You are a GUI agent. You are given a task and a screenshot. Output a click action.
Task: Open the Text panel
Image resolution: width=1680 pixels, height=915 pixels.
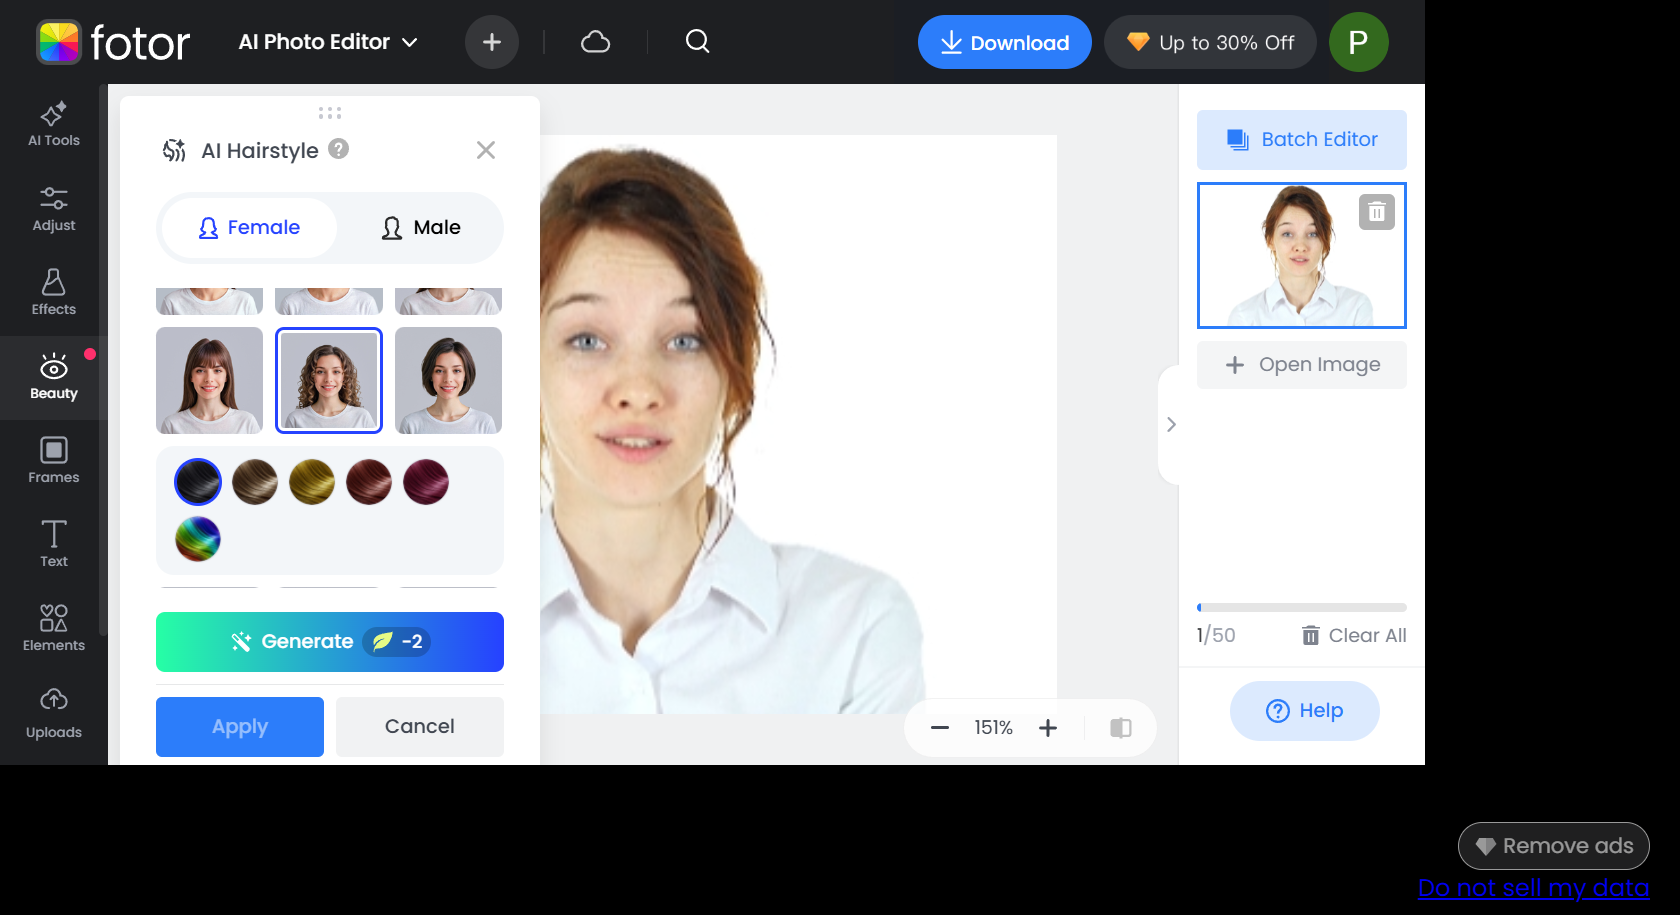tap(54, 545)
